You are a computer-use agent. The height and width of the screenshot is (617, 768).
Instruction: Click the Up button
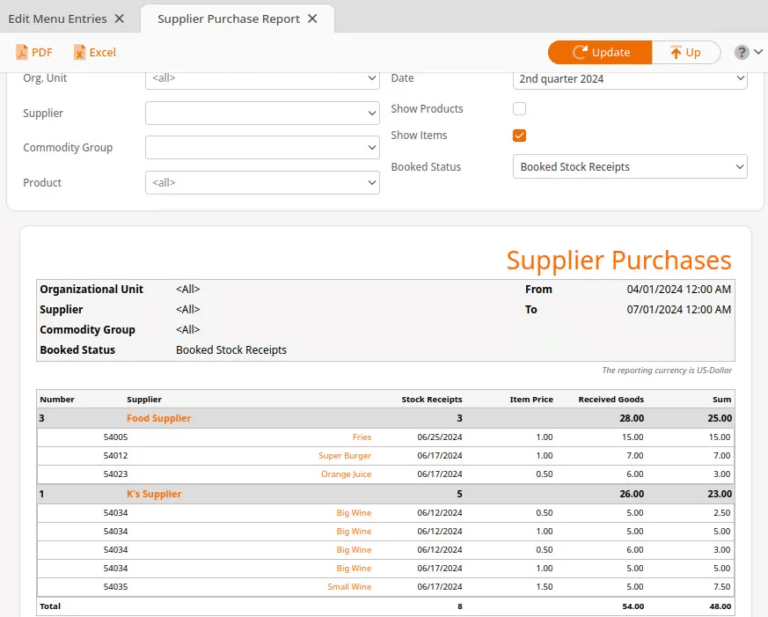point(686,52)
